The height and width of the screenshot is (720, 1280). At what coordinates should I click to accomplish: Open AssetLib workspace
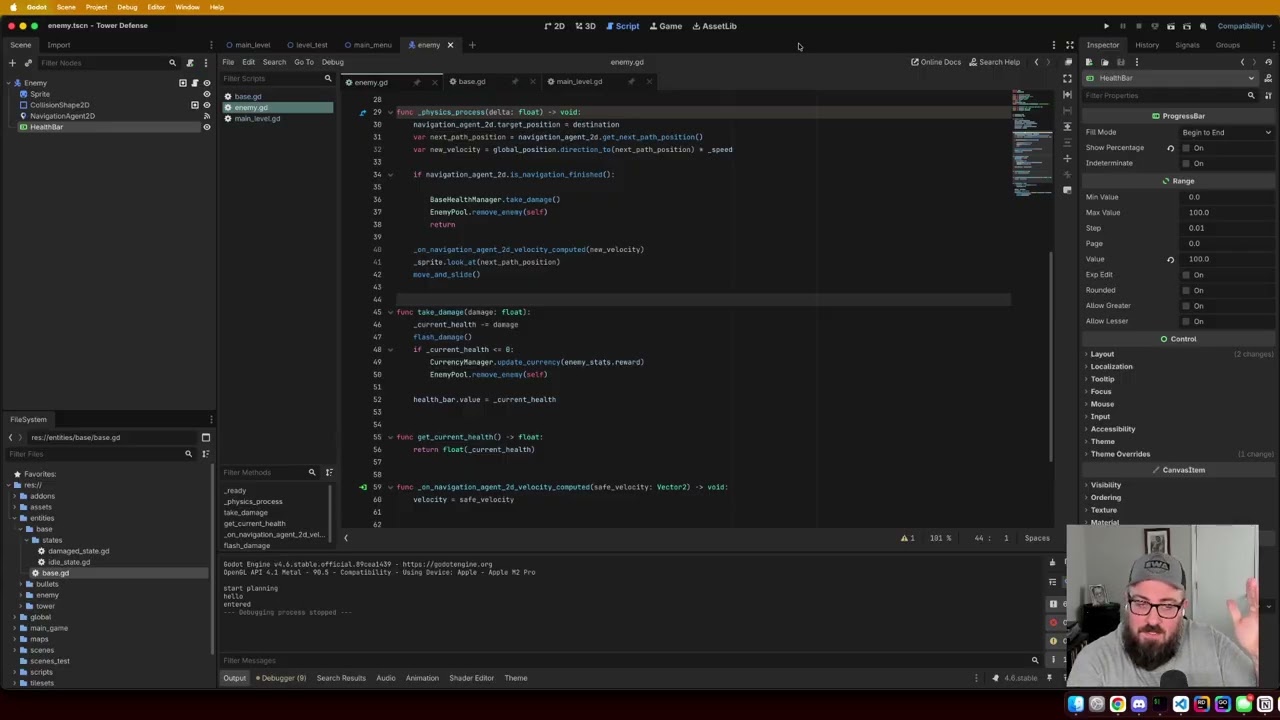click(714, 26)
